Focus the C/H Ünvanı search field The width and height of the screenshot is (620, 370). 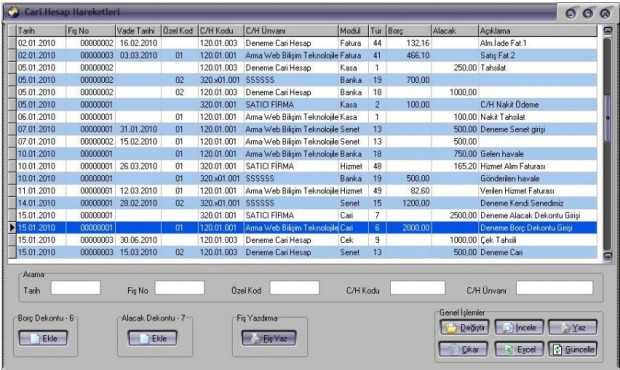click(555, 288)
